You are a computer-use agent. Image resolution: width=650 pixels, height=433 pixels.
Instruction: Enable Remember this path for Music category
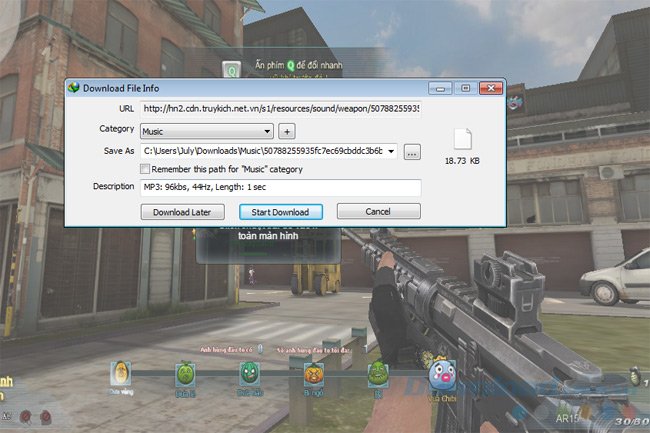pyautogui.click(x=146, y=169)
